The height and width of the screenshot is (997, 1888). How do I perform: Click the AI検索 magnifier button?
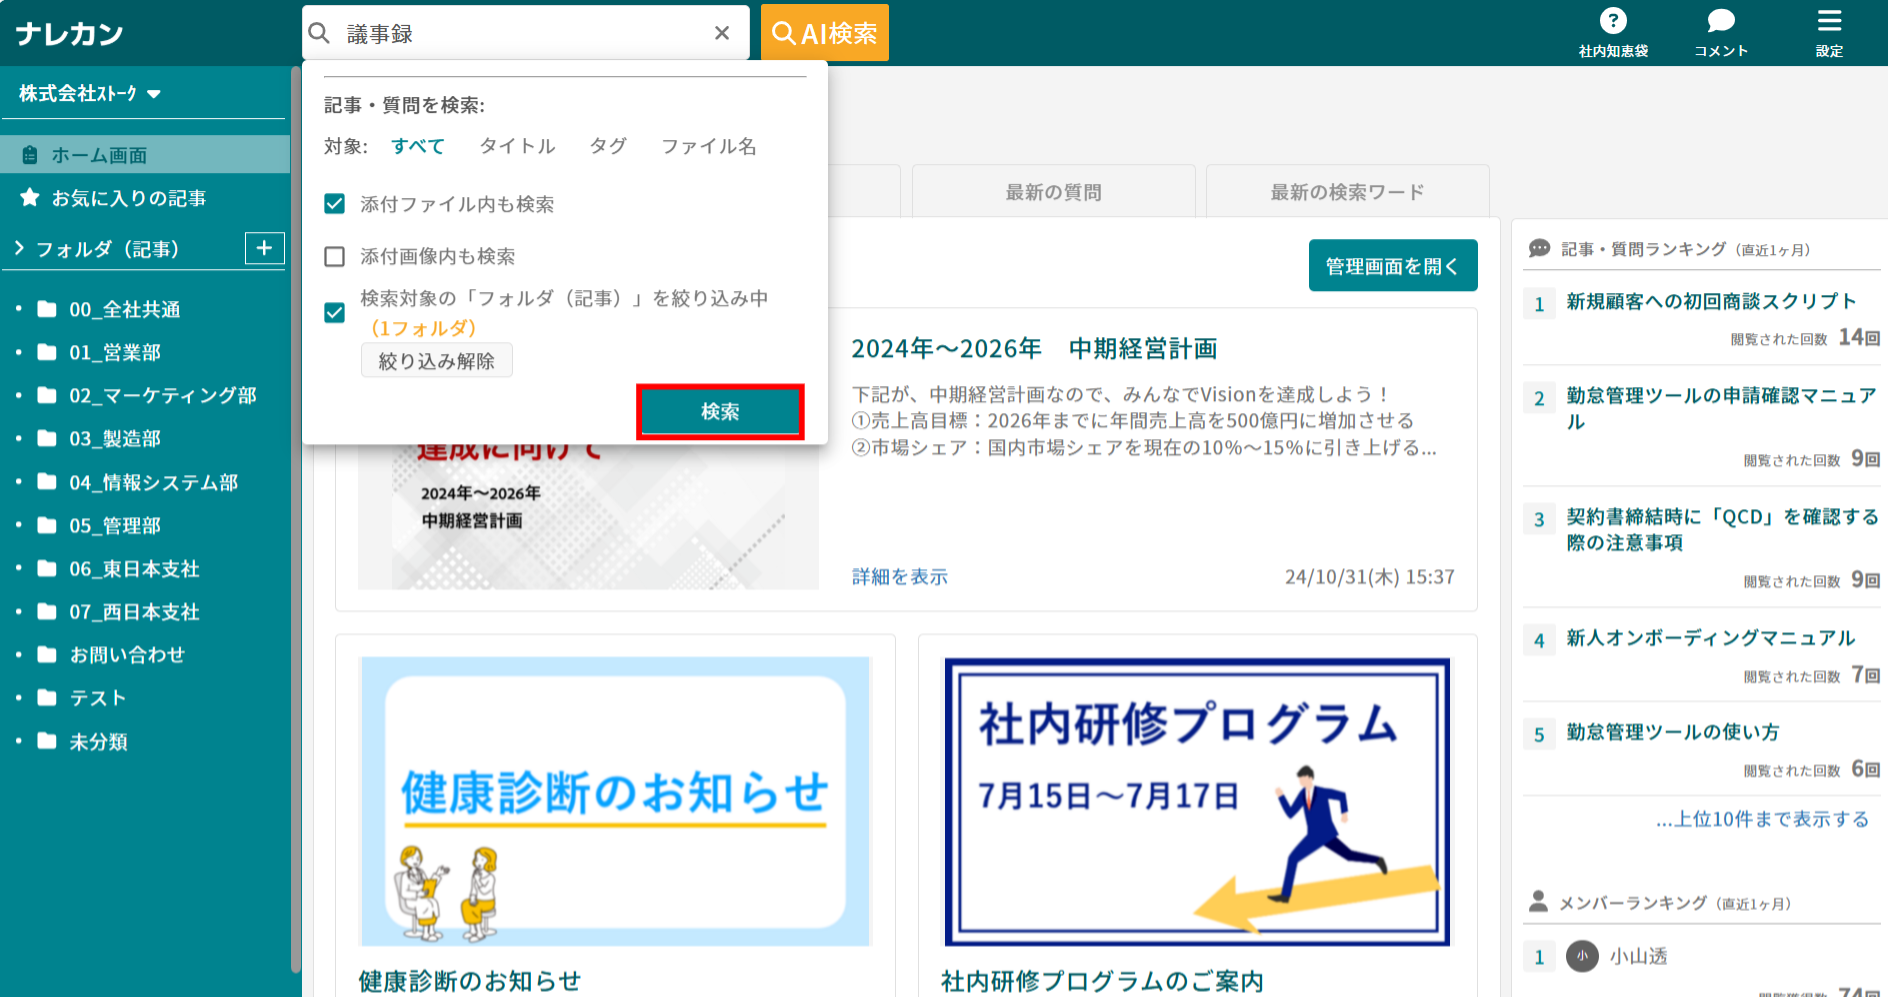824,32
